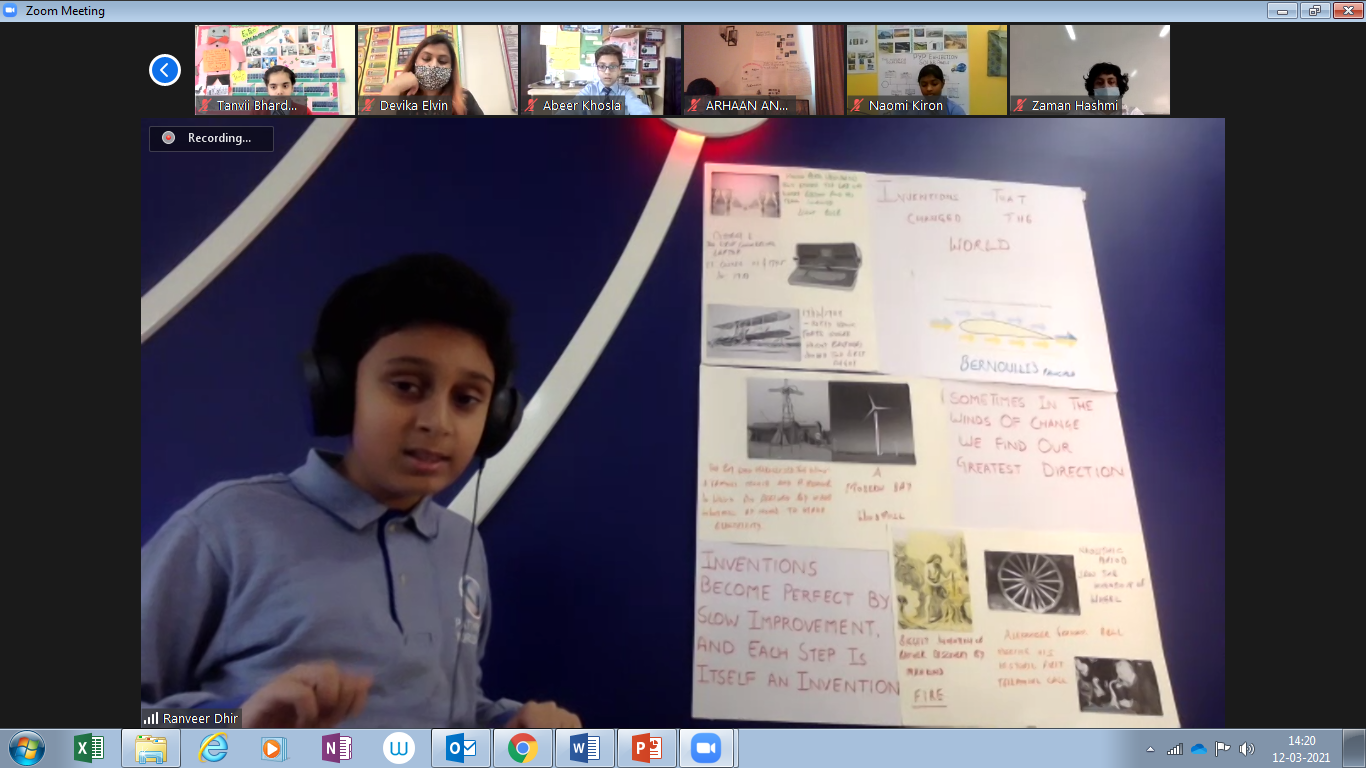Select ARHAAN AN... participant video thumbnail
The image size is (1366, 768).
click(764, 70)
